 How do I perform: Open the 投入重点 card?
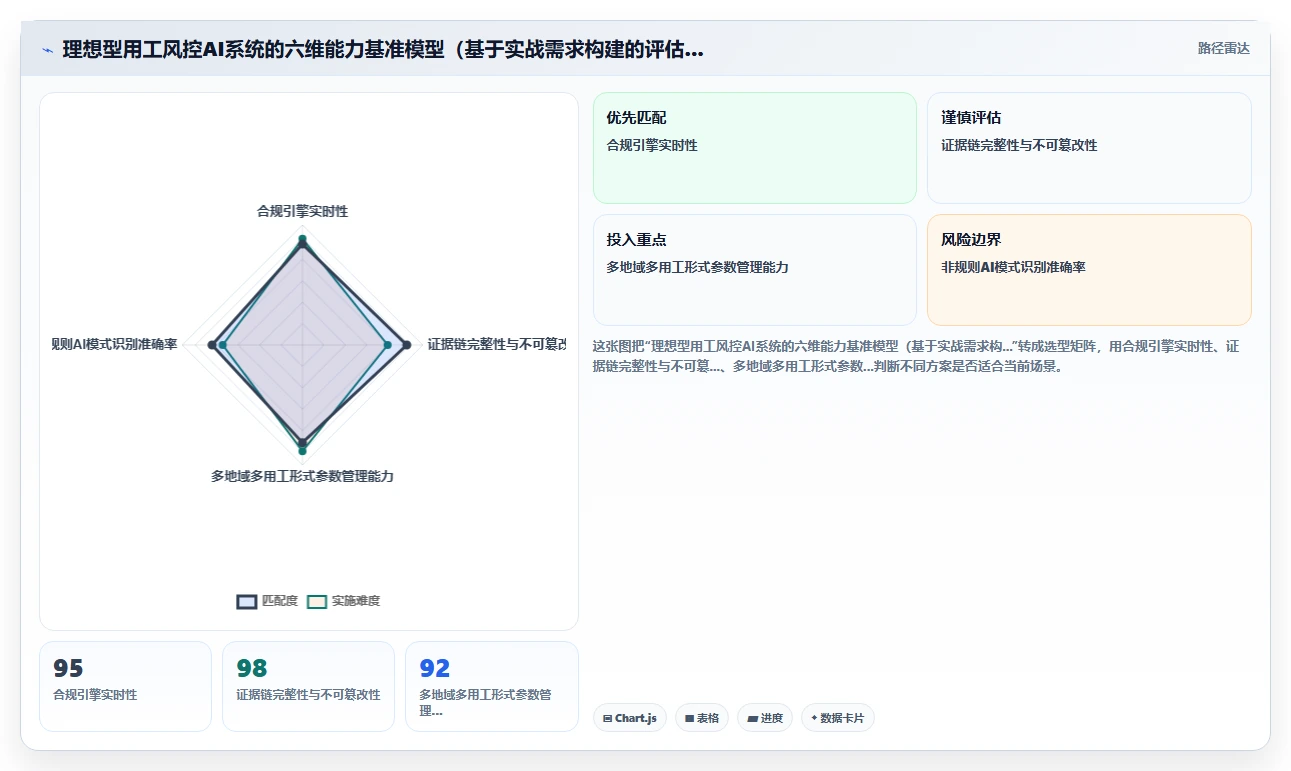(755, 270)
